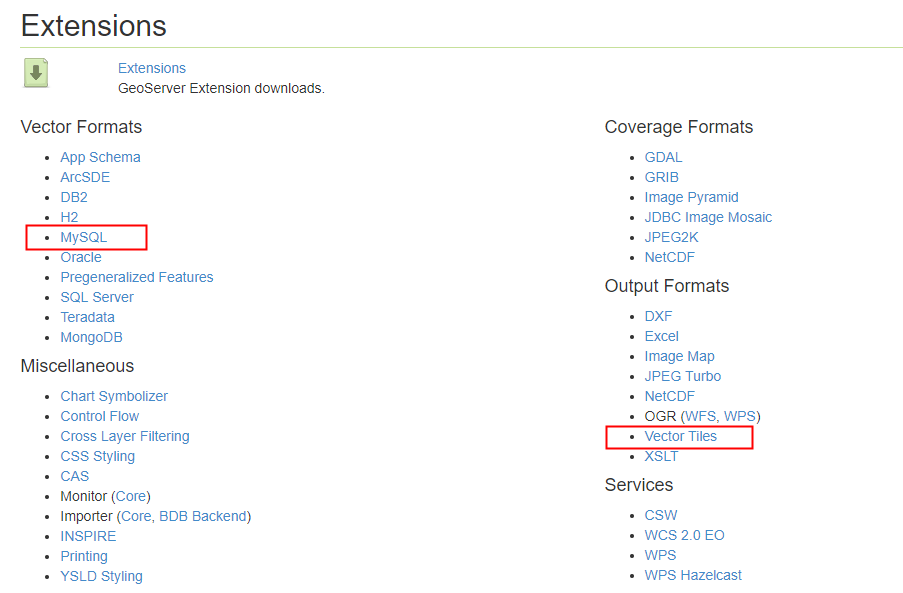Open the SQL Server extension
The height and width of the screenshot is (593, 903).
(96, 297)
